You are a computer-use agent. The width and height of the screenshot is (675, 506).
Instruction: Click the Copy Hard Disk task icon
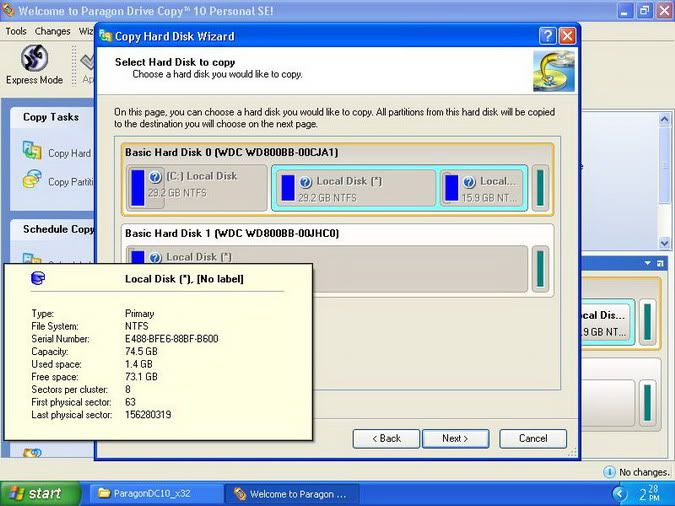pyautogui.click(x=32, y=151)
